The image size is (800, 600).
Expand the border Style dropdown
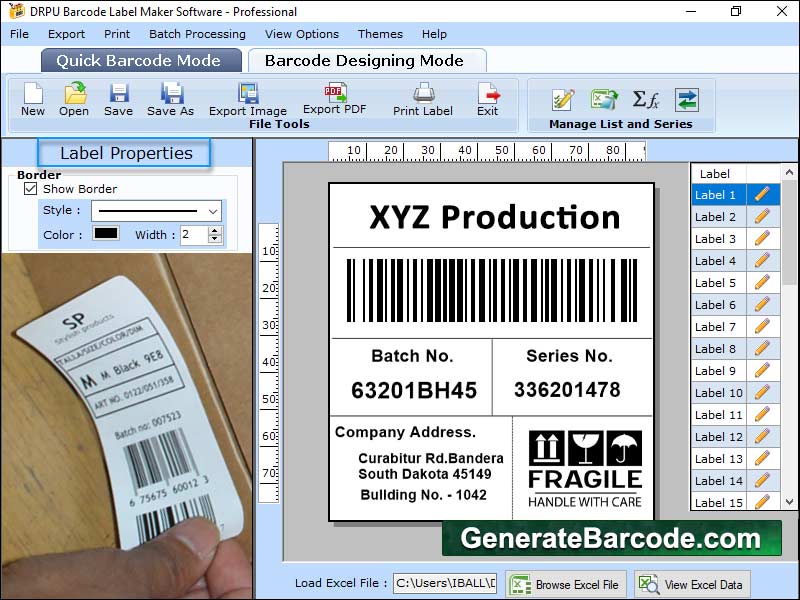click(x=213, y=211)
